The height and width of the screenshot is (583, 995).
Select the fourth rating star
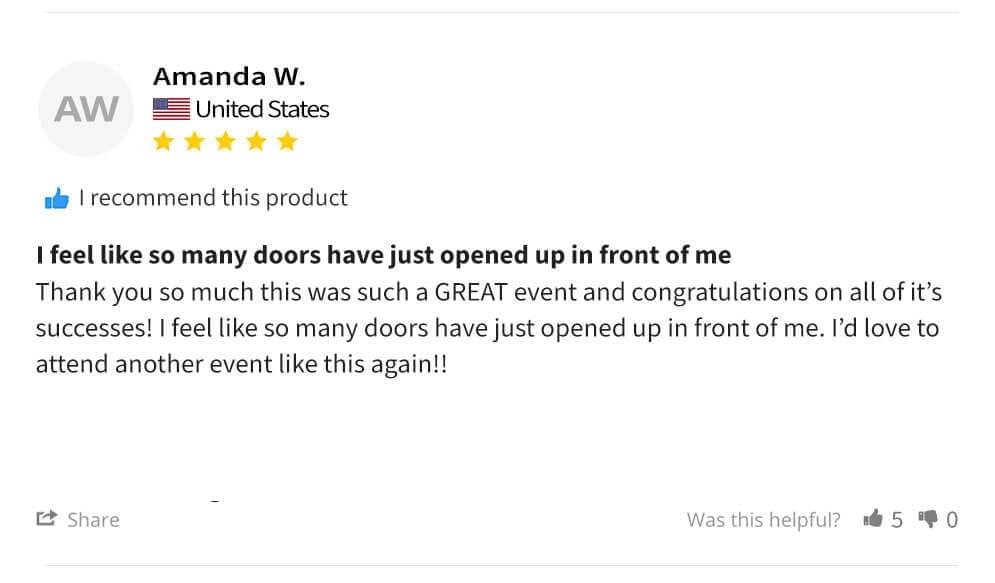click(256, 141)
